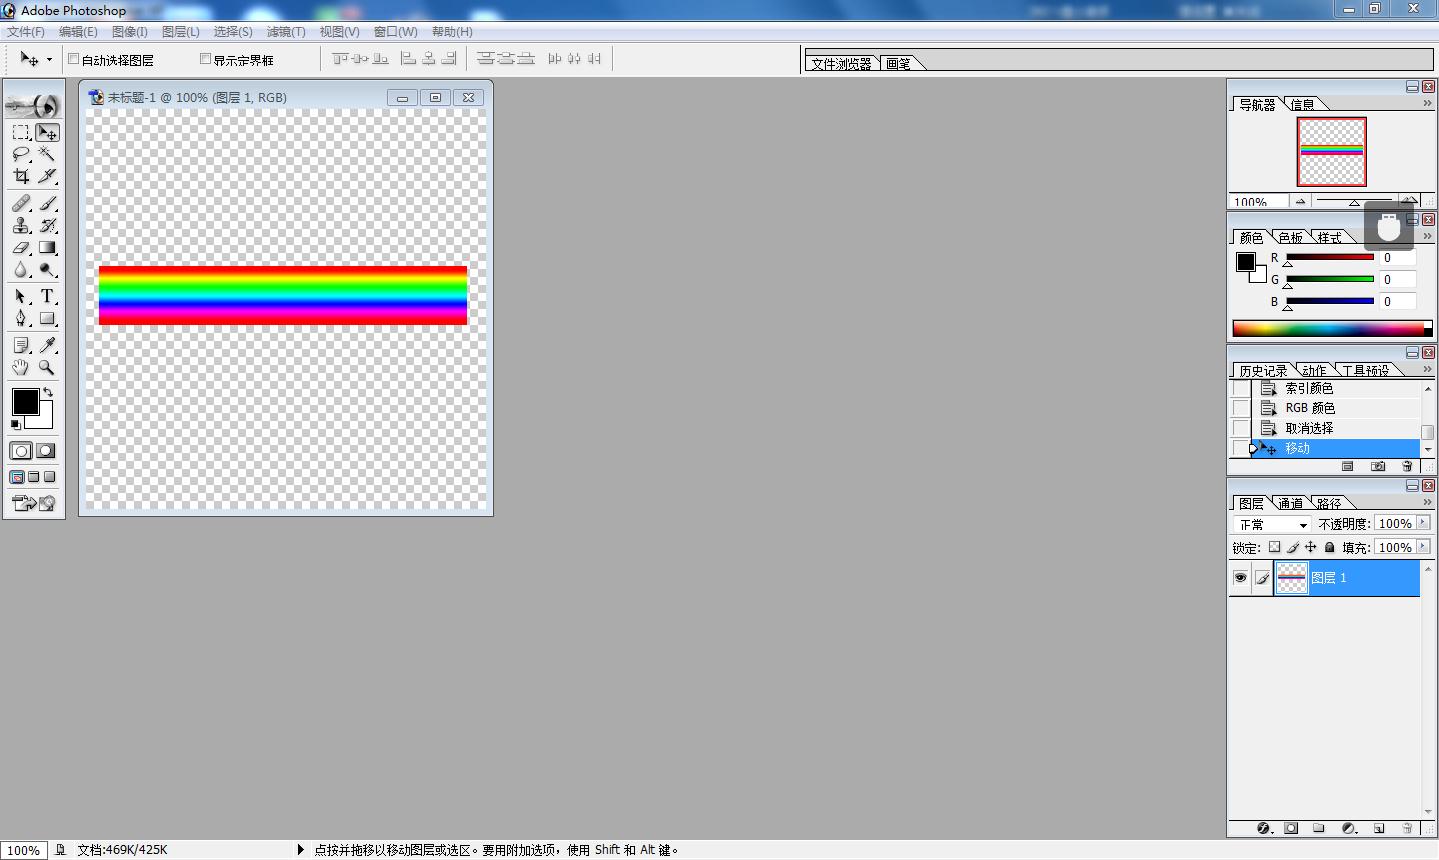
Task: Select the Clone Stamp tool
Action: tap(21, 225)
